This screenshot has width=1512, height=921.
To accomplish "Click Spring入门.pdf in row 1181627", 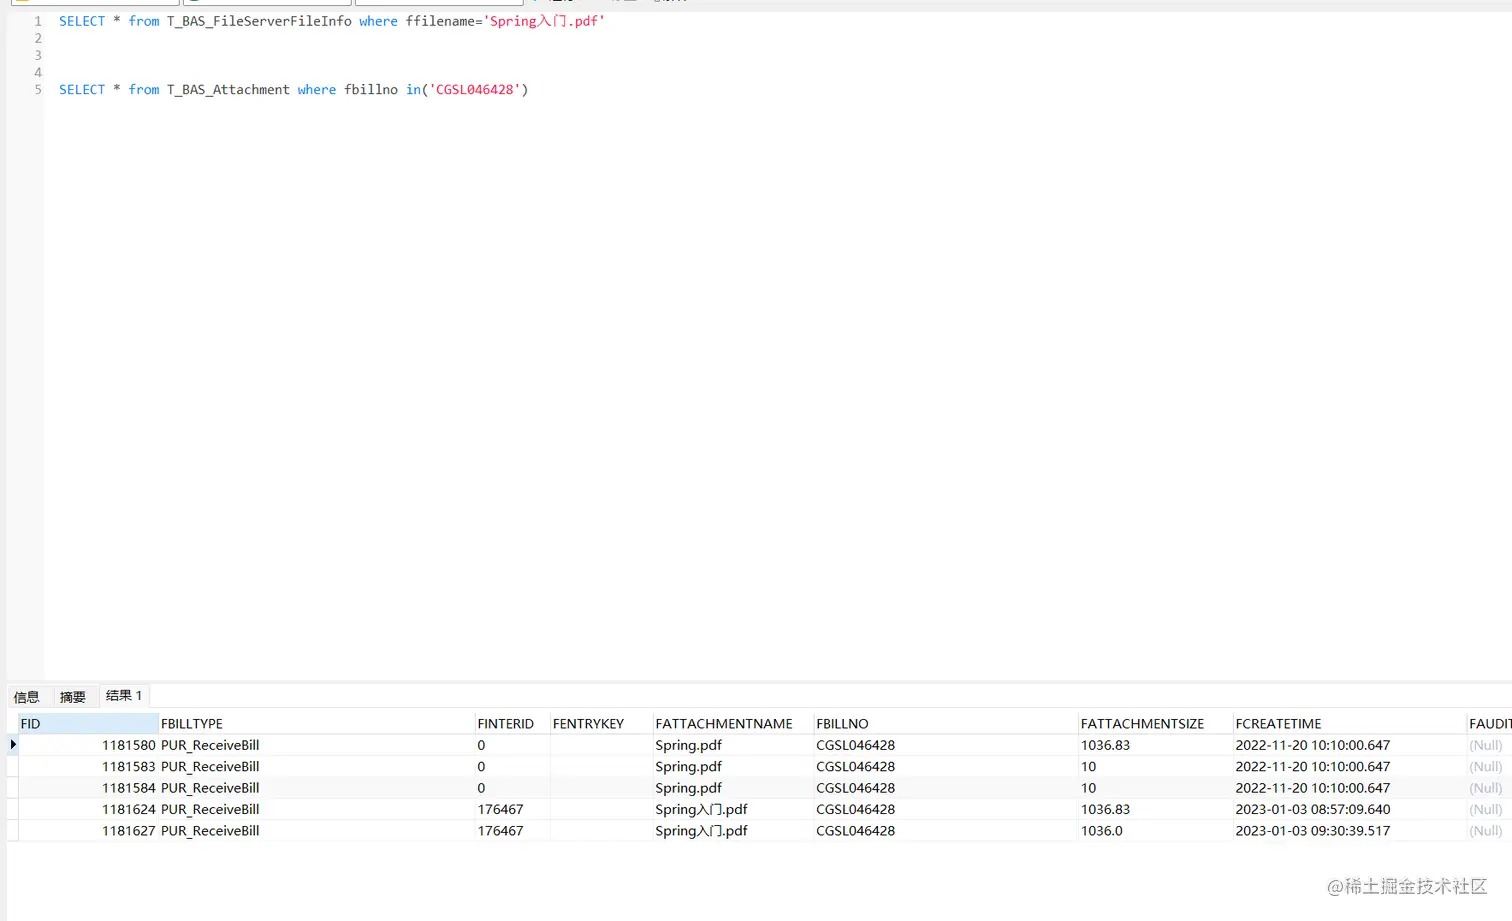I will pos(701,831).
